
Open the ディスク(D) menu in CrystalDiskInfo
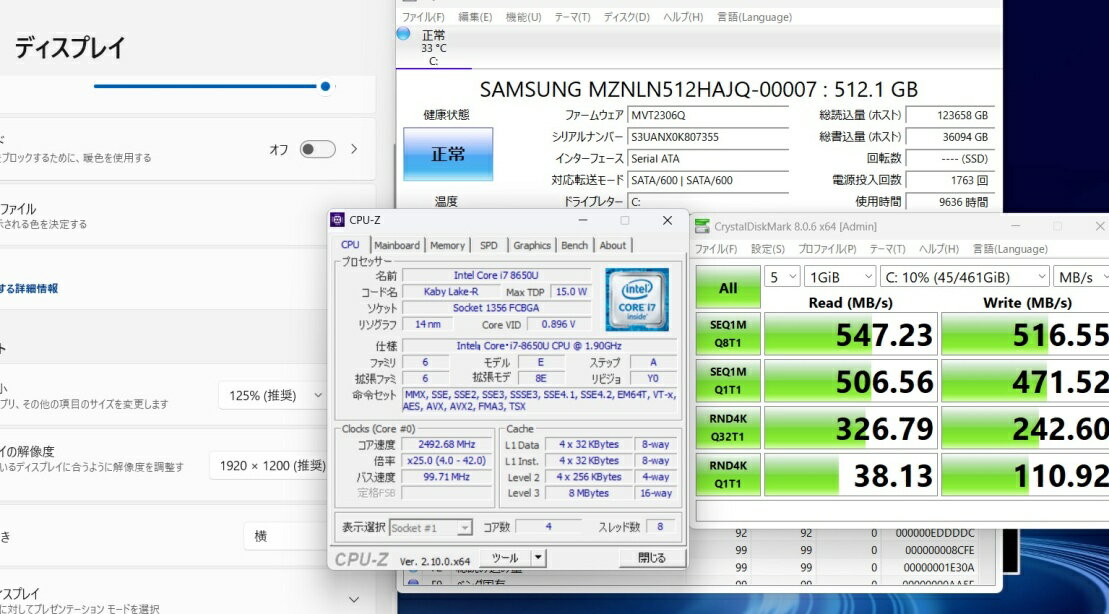(x=626, y=17)
